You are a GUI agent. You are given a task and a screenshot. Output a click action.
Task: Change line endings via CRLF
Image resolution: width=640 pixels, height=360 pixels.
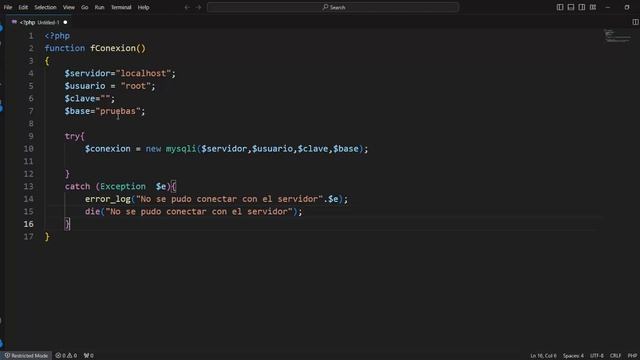pyautogui.click(x=616, y=356)
